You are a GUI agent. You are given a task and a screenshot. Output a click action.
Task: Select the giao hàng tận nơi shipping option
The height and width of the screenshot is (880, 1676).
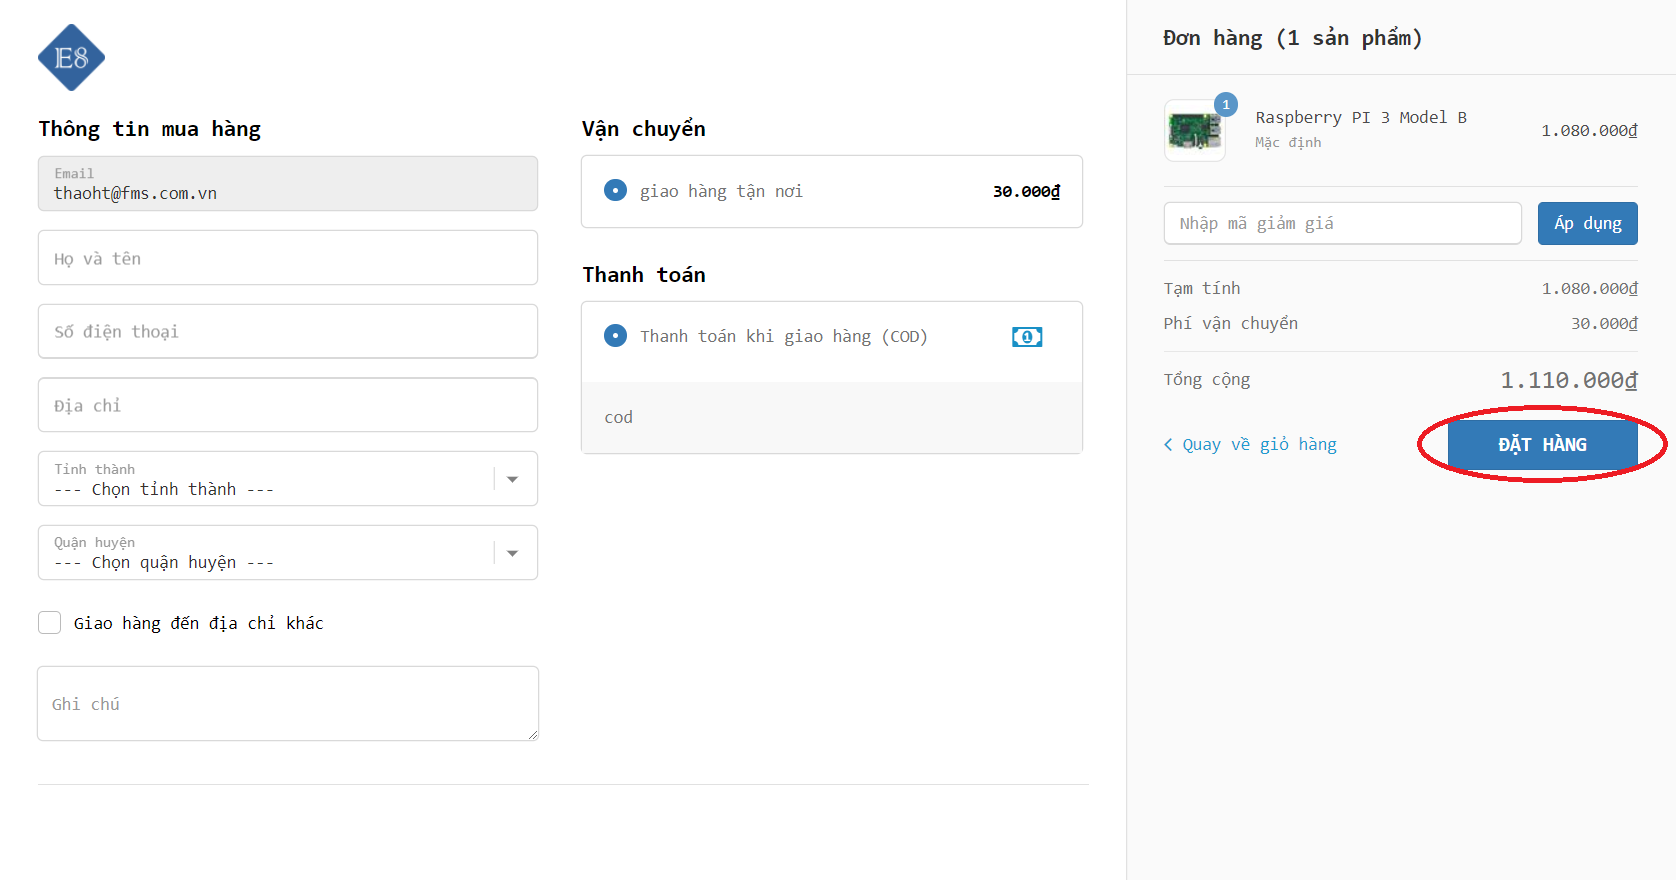point(616,191)
